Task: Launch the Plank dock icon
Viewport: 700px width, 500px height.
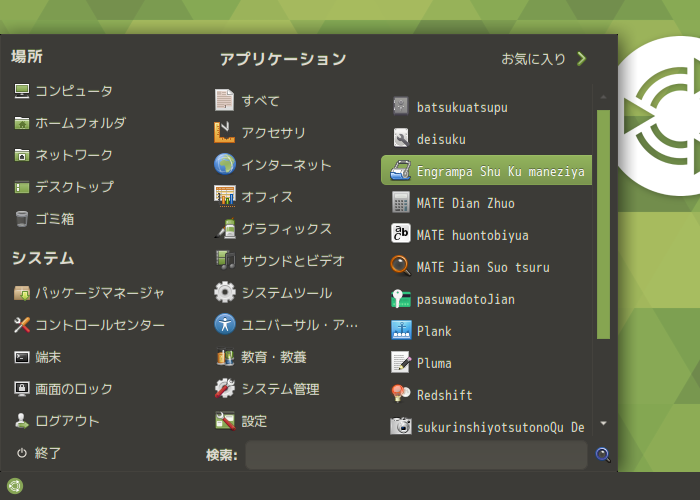Action: pyautogui.click(x=401, y=331)
